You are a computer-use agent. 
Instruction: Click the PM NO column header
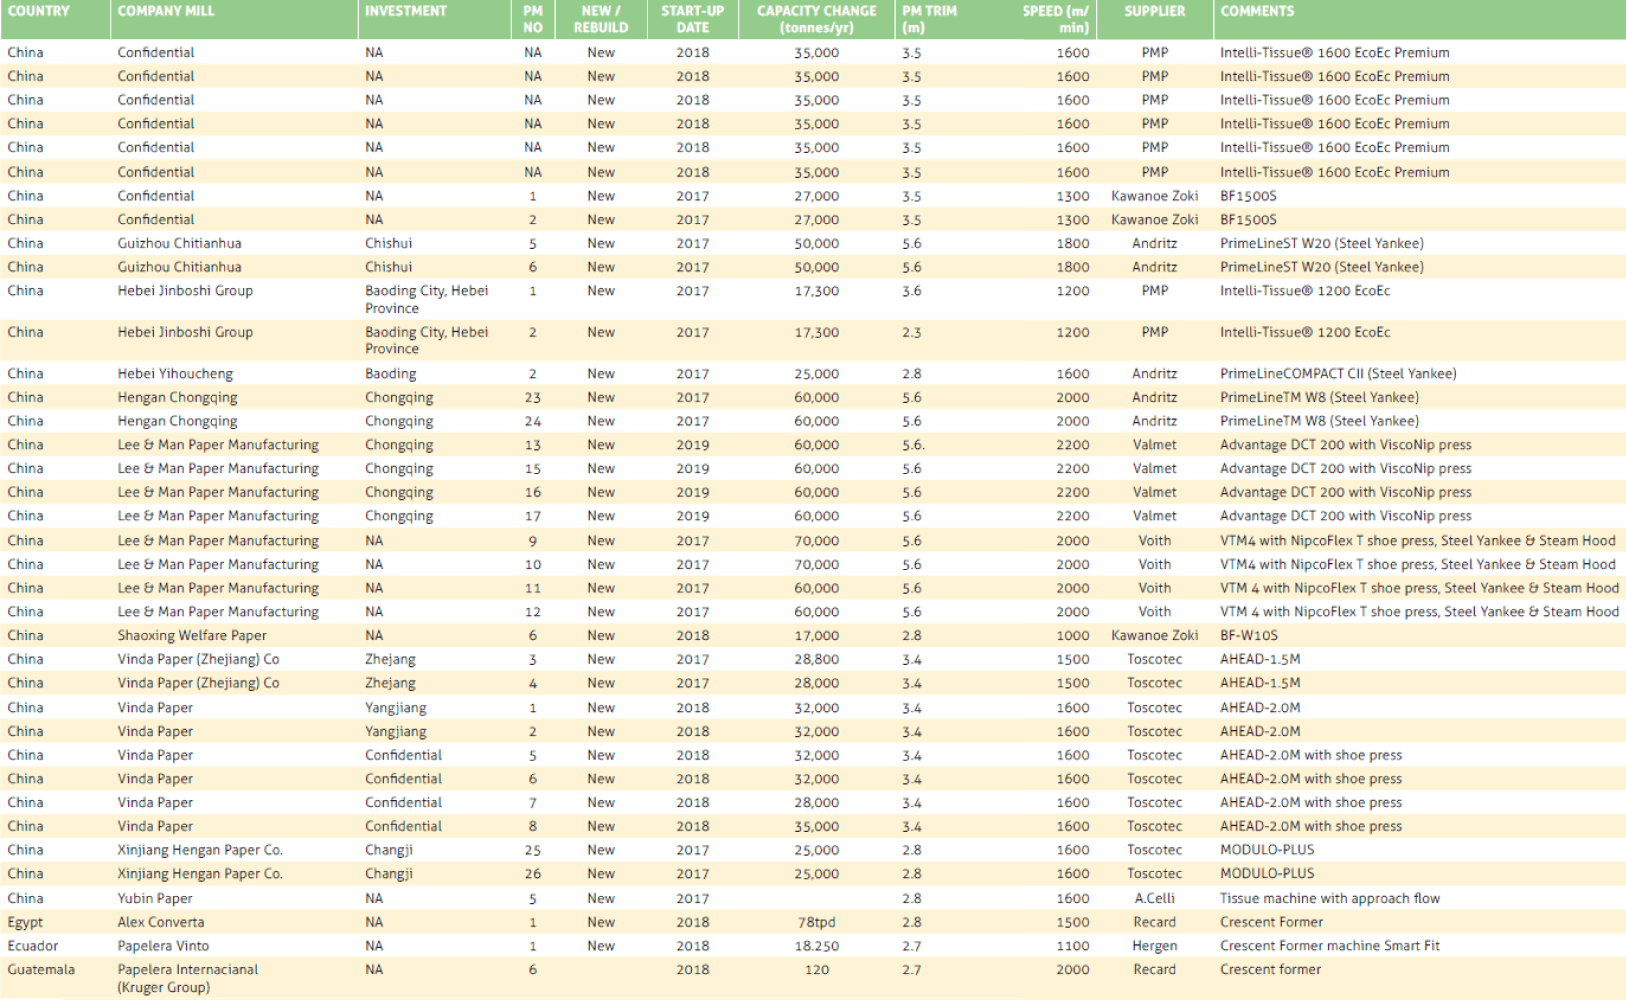pyautogui.click(x=533, y=19)
